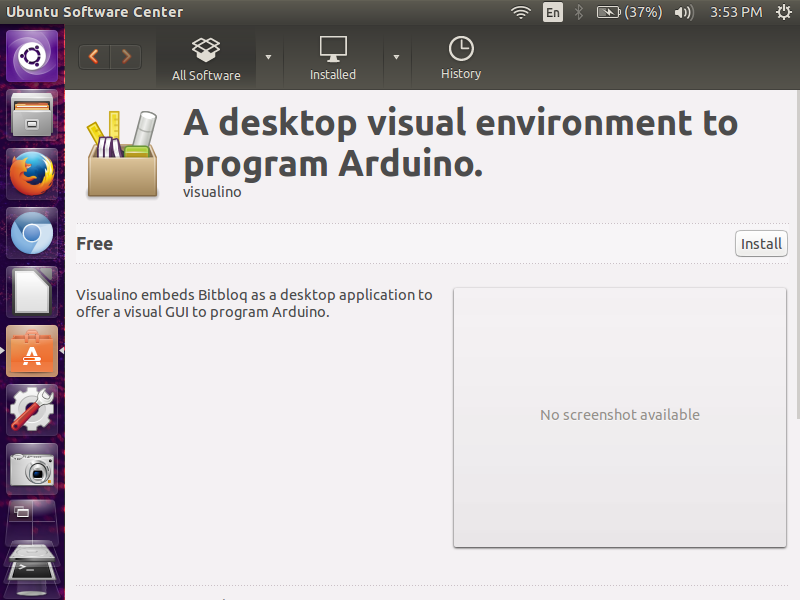This screenshot has width=800, height=600.
Task: Show Installed software section
Action: pos(333,59)
